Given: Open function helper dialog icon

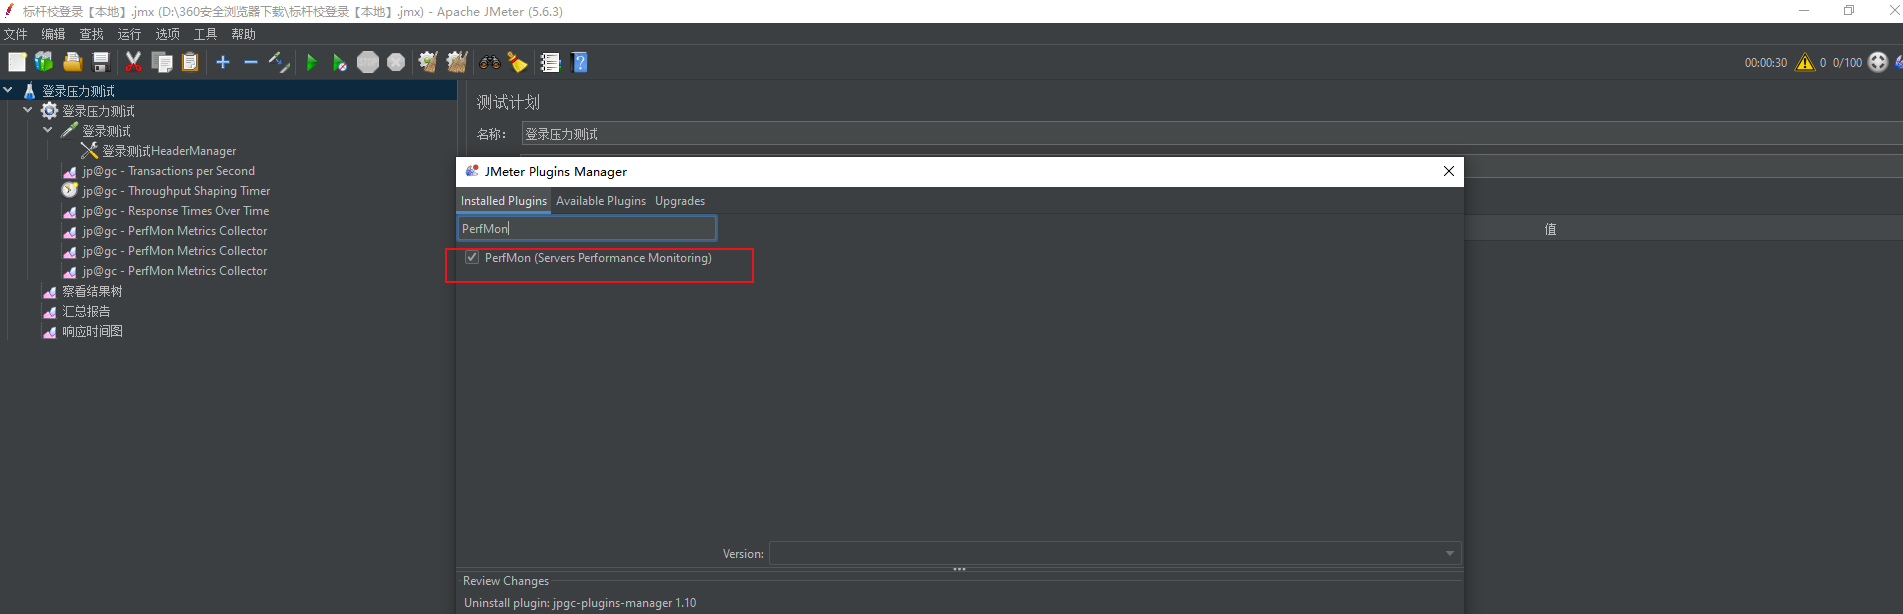Looking at the screenshot, I should [x=550, y=62].
